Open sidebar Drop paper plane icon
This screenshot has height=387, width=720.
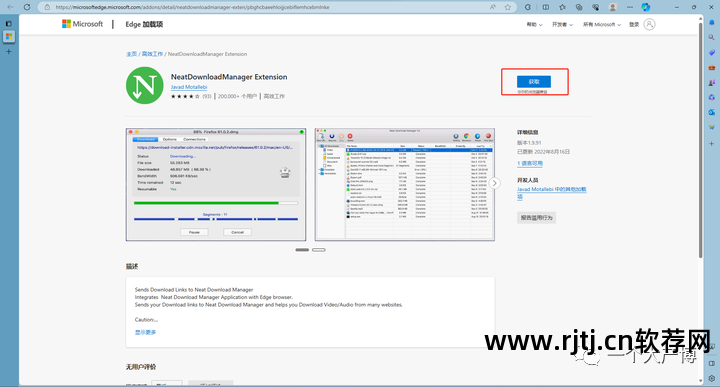[712, 127]
